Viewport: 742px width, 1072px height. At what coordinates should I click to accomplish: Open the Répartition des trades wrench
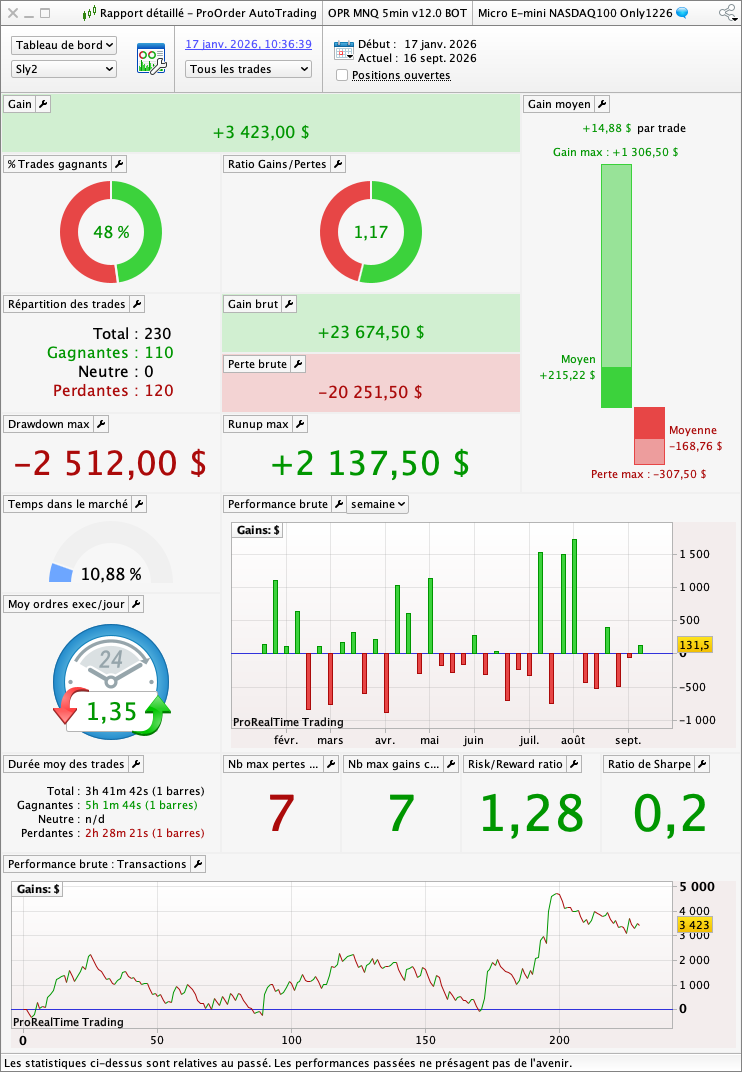(137, 304)
